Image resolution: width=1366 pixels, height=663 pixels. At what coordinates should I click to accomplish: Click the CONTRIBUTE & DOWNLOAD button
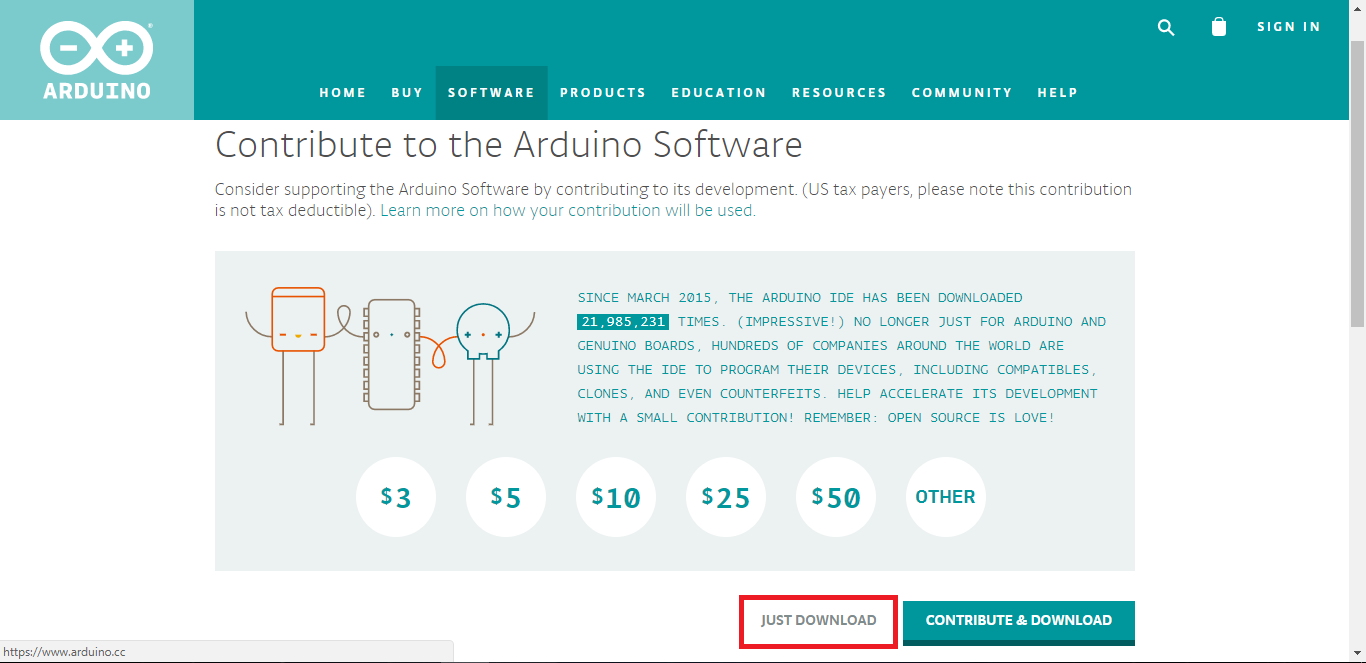(x=1019, y=622)
